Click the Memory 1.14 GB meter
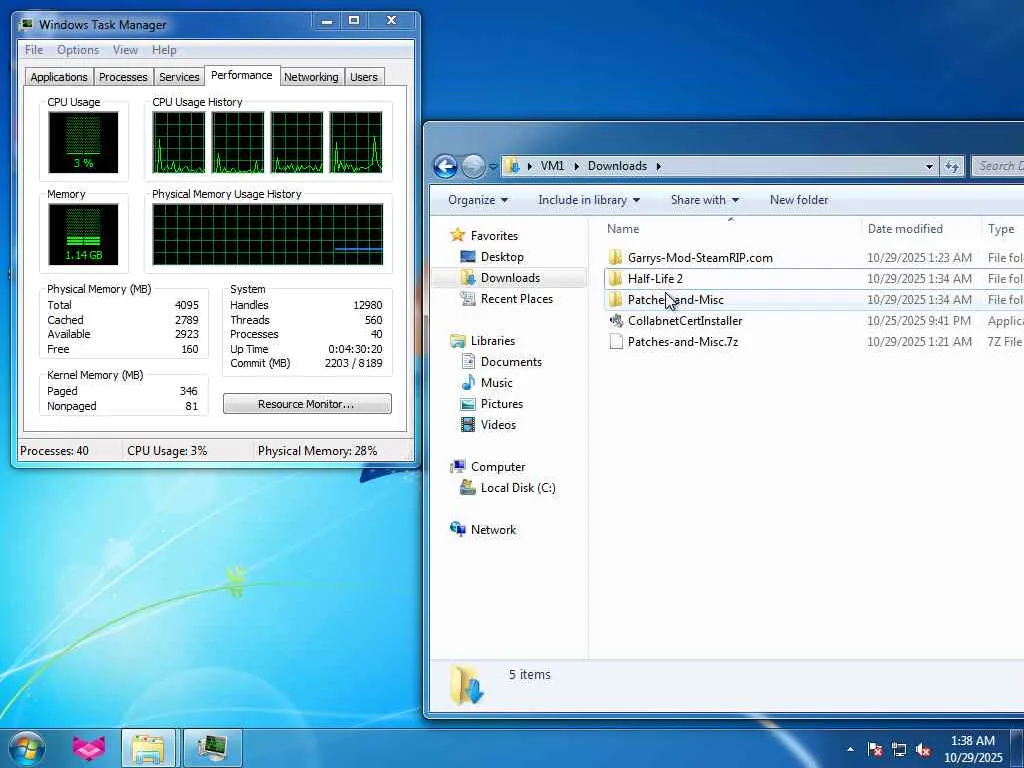Screen dimensions: 1024x768 coord(83,234)
